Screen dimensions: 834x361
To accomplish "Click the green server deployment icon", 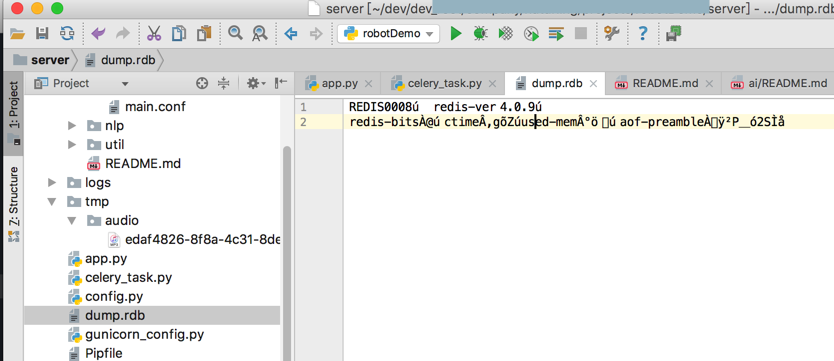I will tap(674, 34).
